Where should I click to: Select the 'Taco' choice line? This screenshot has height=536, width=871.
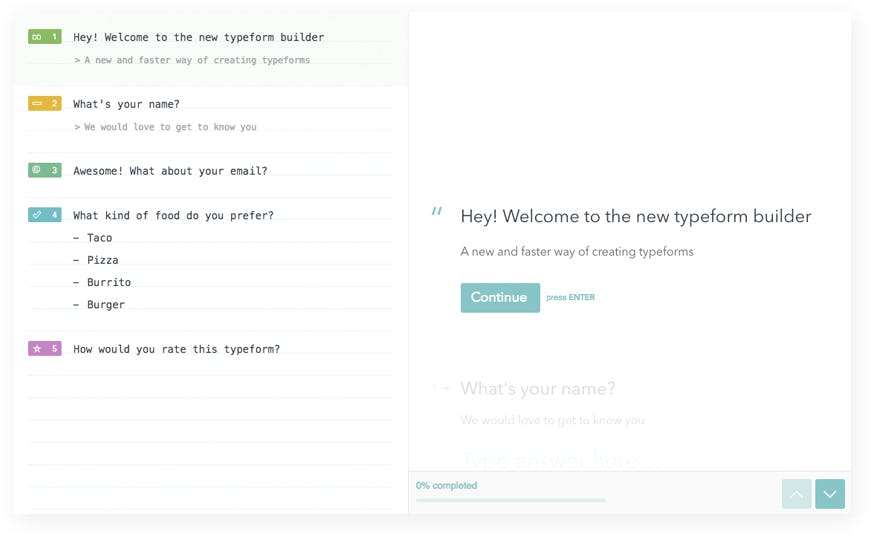[x=99, y=238]
